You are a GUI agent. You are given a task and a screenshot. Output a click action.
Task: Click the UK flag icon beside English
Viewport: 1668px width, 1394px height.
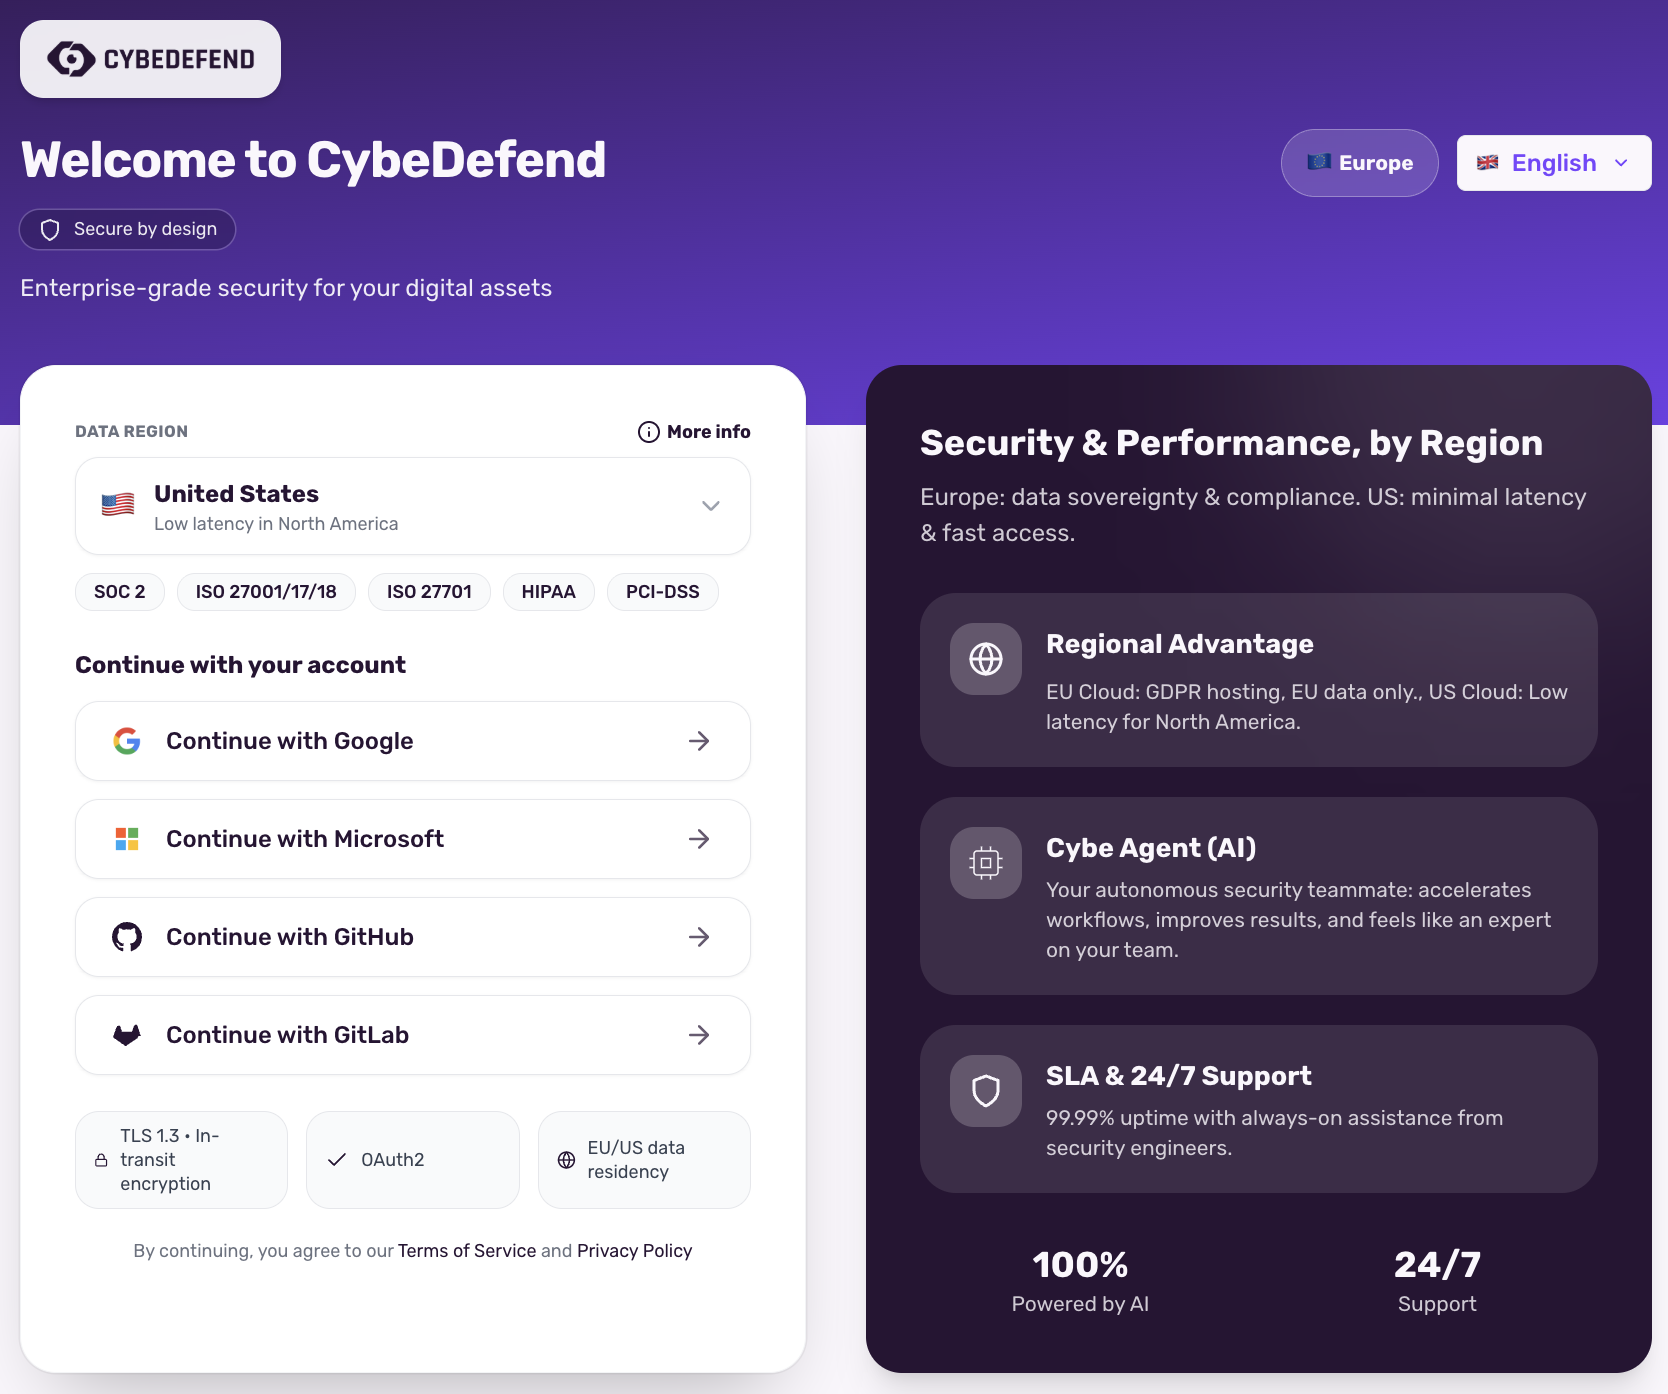1488,162
